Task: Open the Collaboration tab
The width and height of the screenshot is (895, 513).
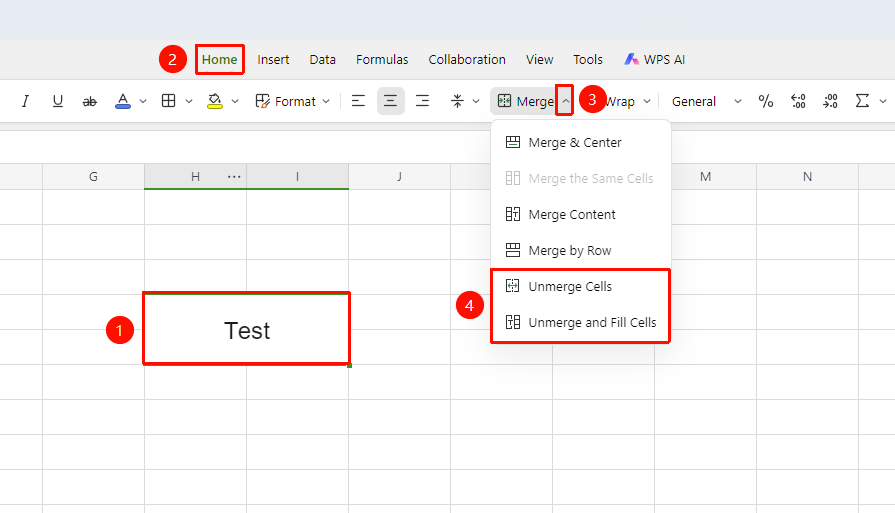Action: click(467, 59)
